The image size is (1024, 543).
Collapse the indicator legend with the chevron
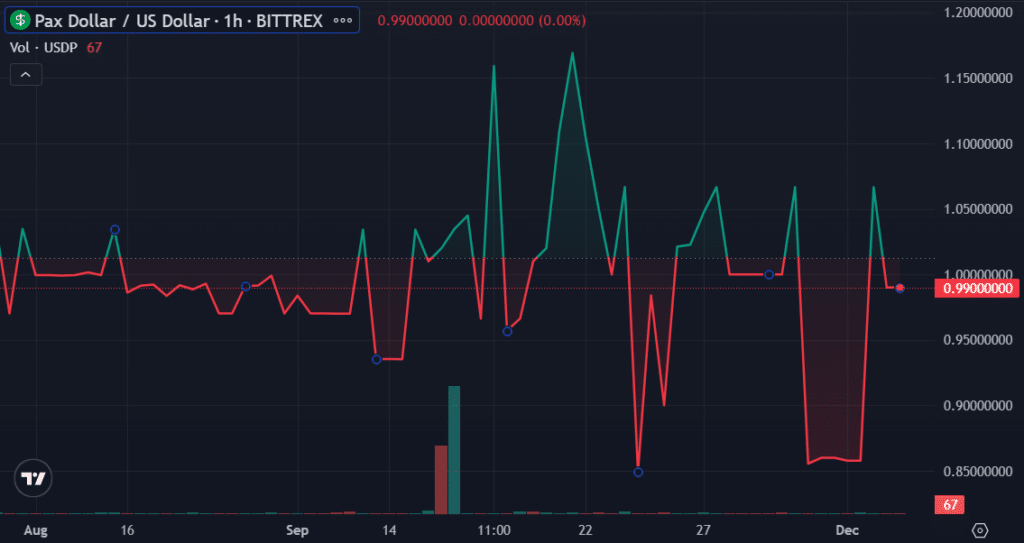pos(25,73)
